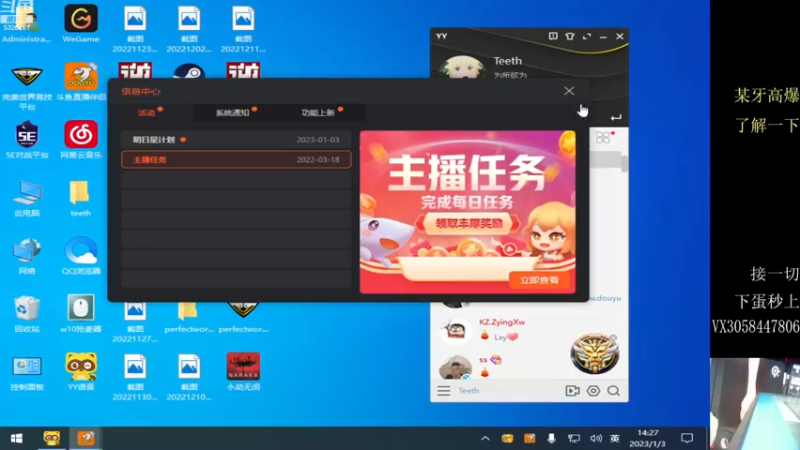This screenshot has height=450, width=800.
Task: Open the volume speaker tray icon
Action: [595, 438]
